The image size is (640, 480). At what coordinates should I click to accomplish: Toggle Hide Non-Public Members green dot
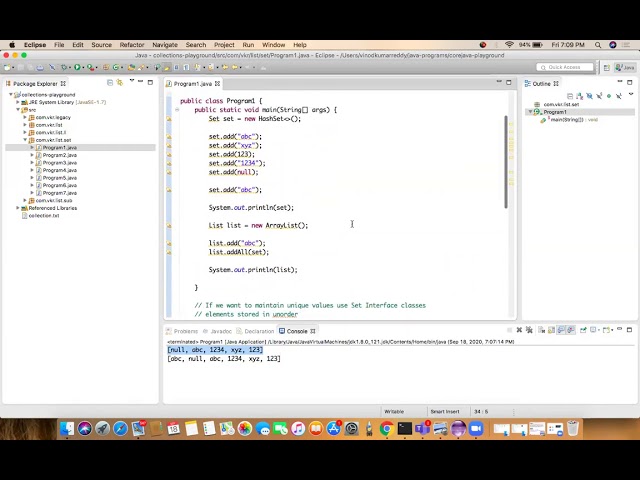[609, 96]
